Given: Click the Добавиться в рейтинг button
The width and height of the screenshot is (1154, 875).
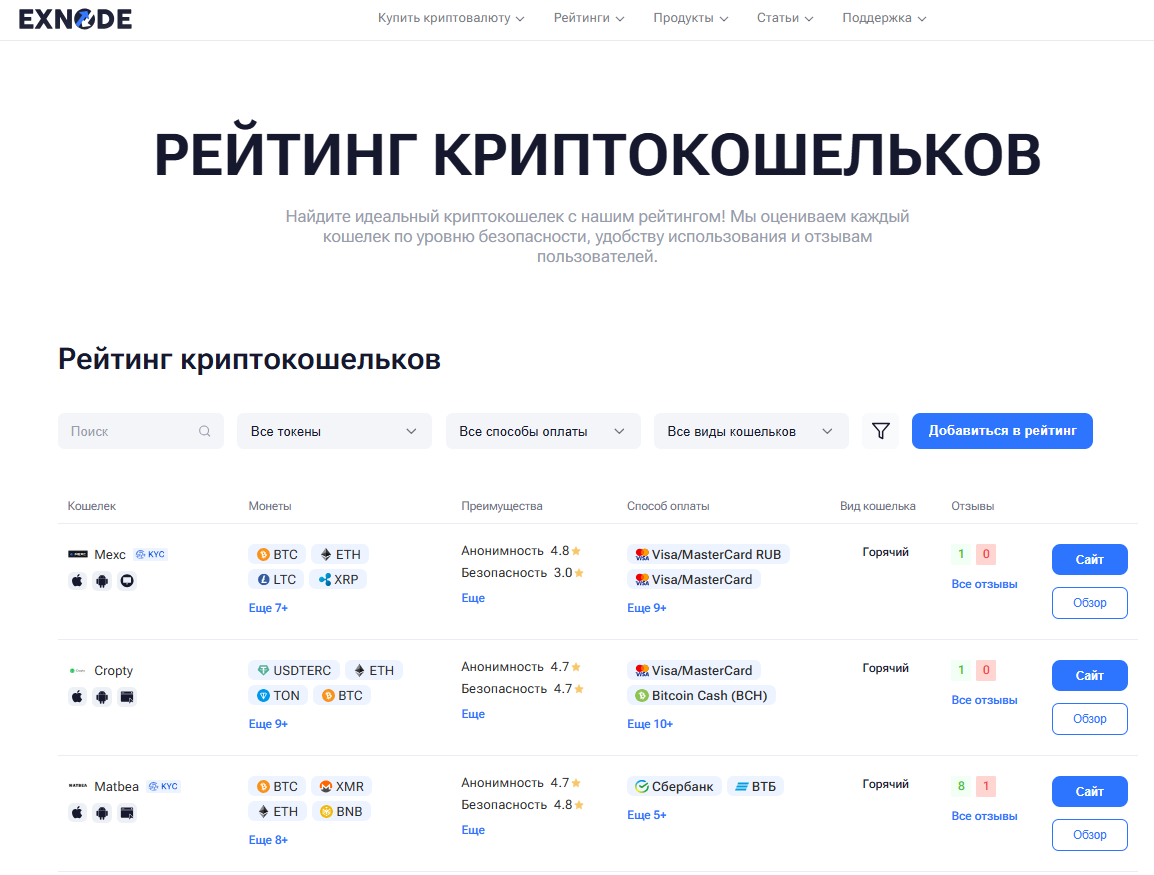Looking at the screenshot, I should tap(1001, 430).
